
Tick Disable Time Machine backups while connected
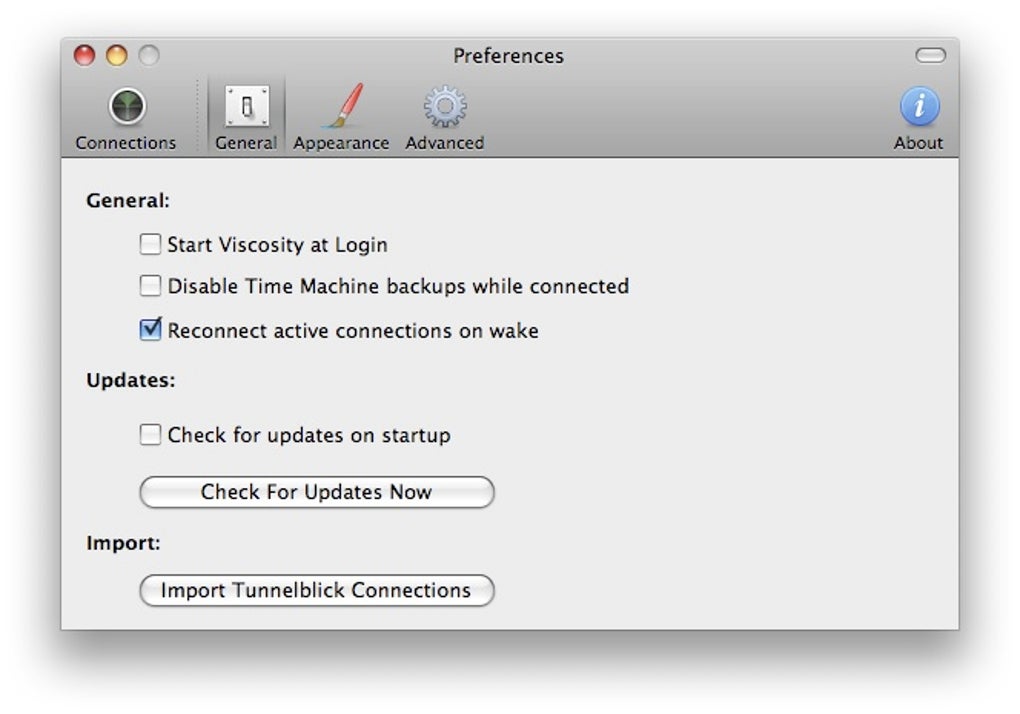(150, 286)
